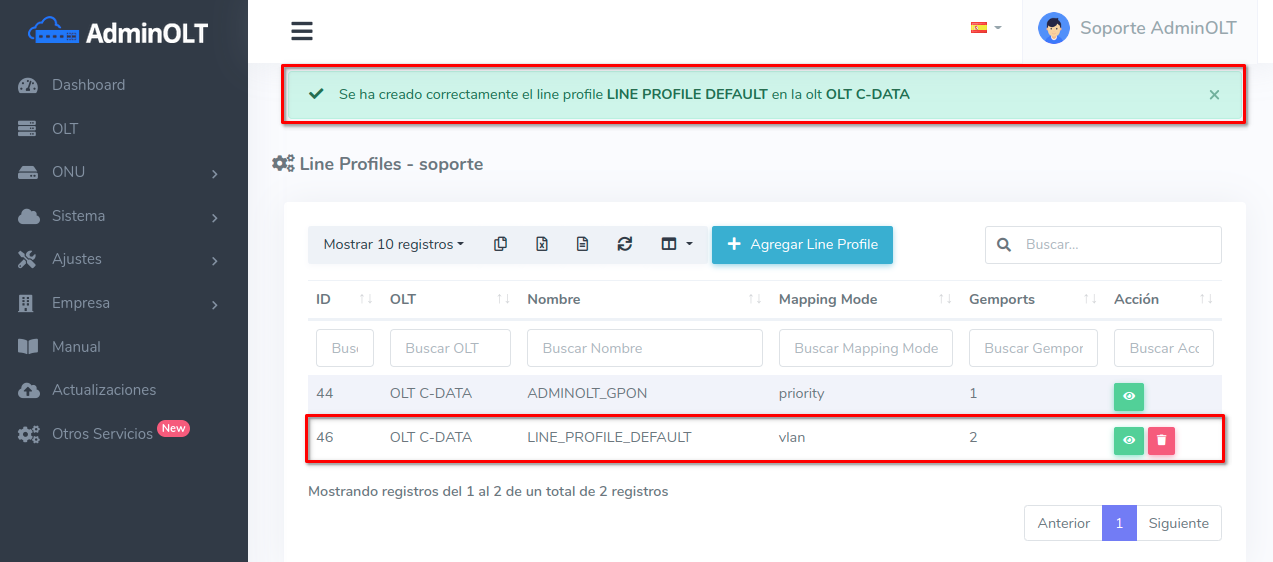Click Agregar Line Profile button

pyautogui.click(x=802, y=244)
